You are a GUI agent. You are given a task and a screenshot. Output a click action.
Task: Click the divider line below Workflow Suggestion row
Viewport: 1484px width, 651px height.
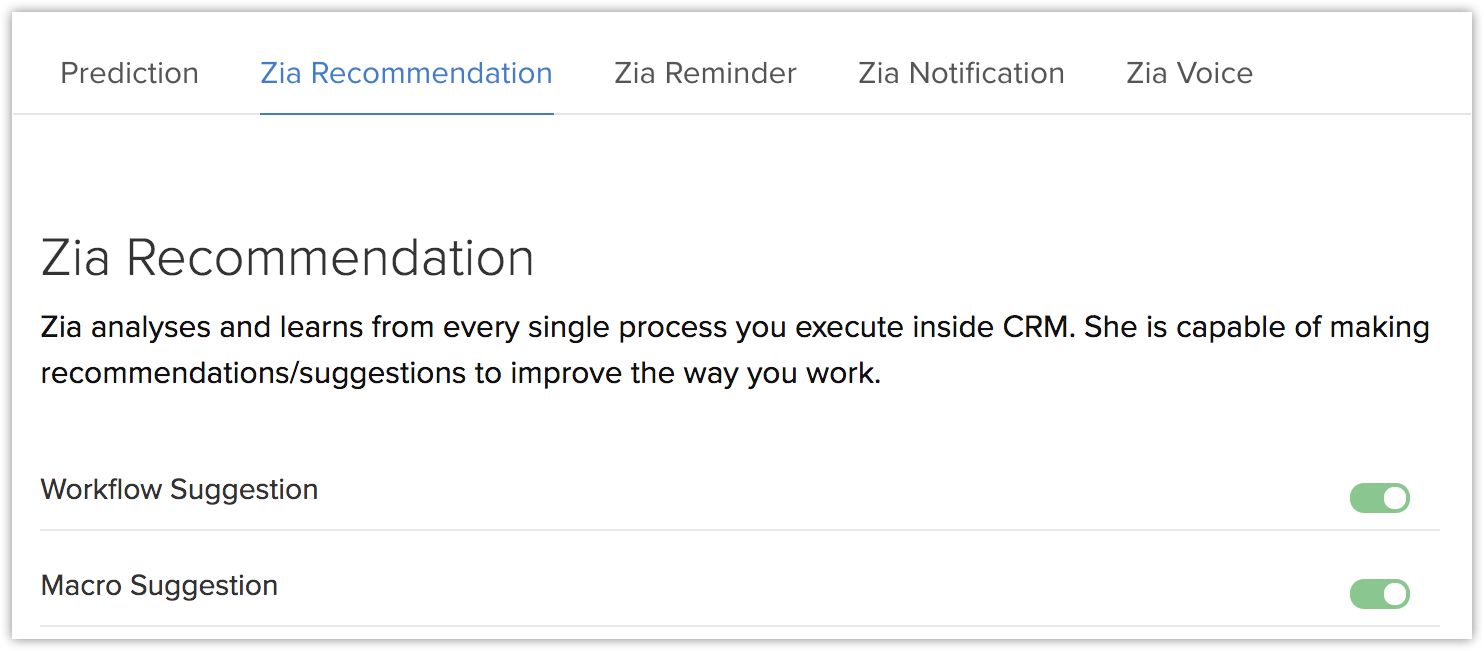click(x=740, y=530)
